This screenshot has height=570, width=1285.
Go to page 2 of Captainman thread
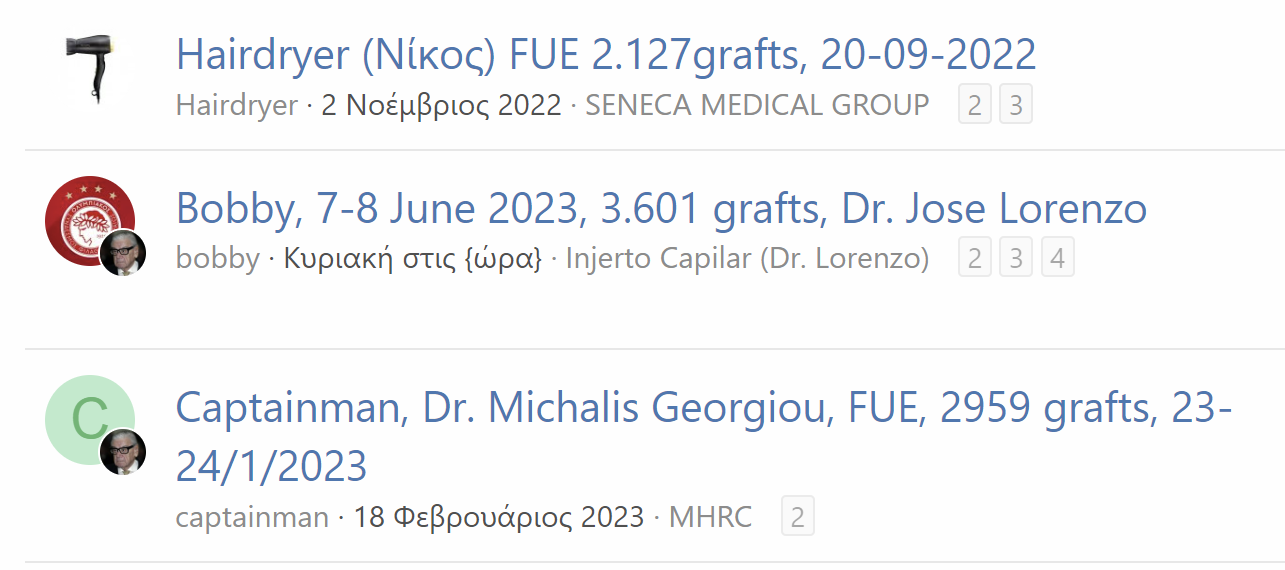pos(797,517)
